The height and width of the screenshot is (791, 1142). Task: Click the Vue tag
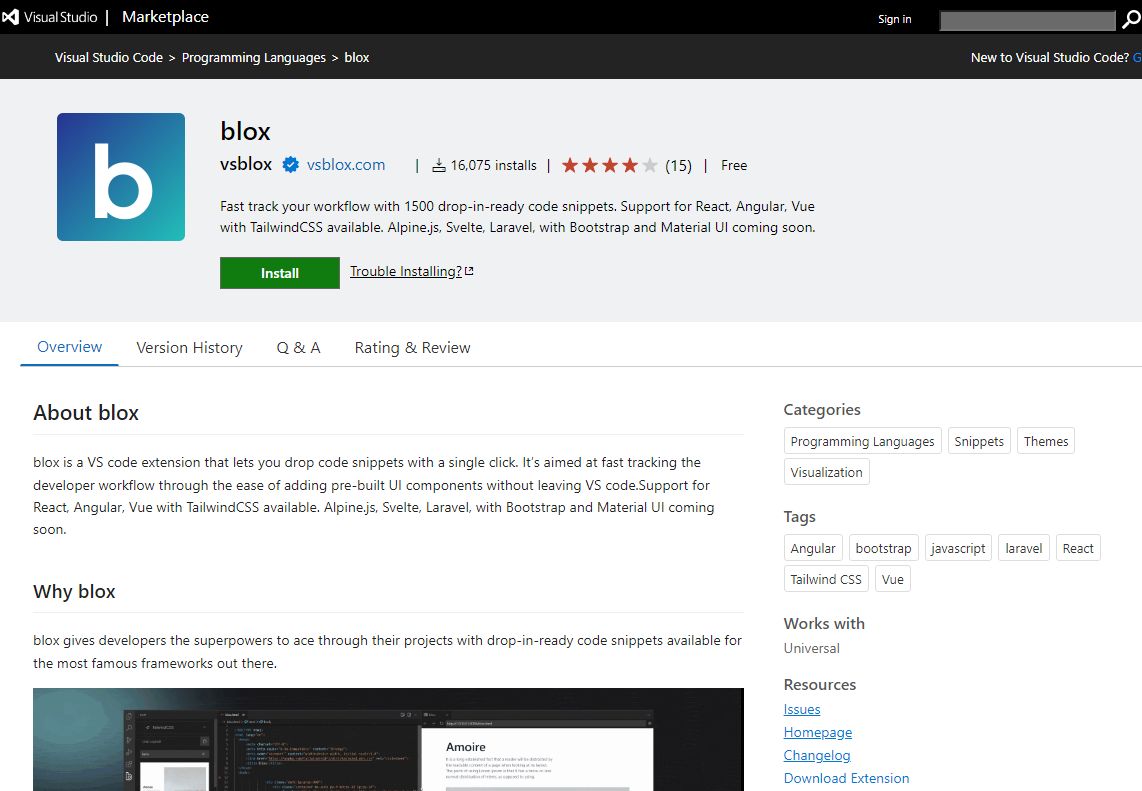click(x=893, y=579)
